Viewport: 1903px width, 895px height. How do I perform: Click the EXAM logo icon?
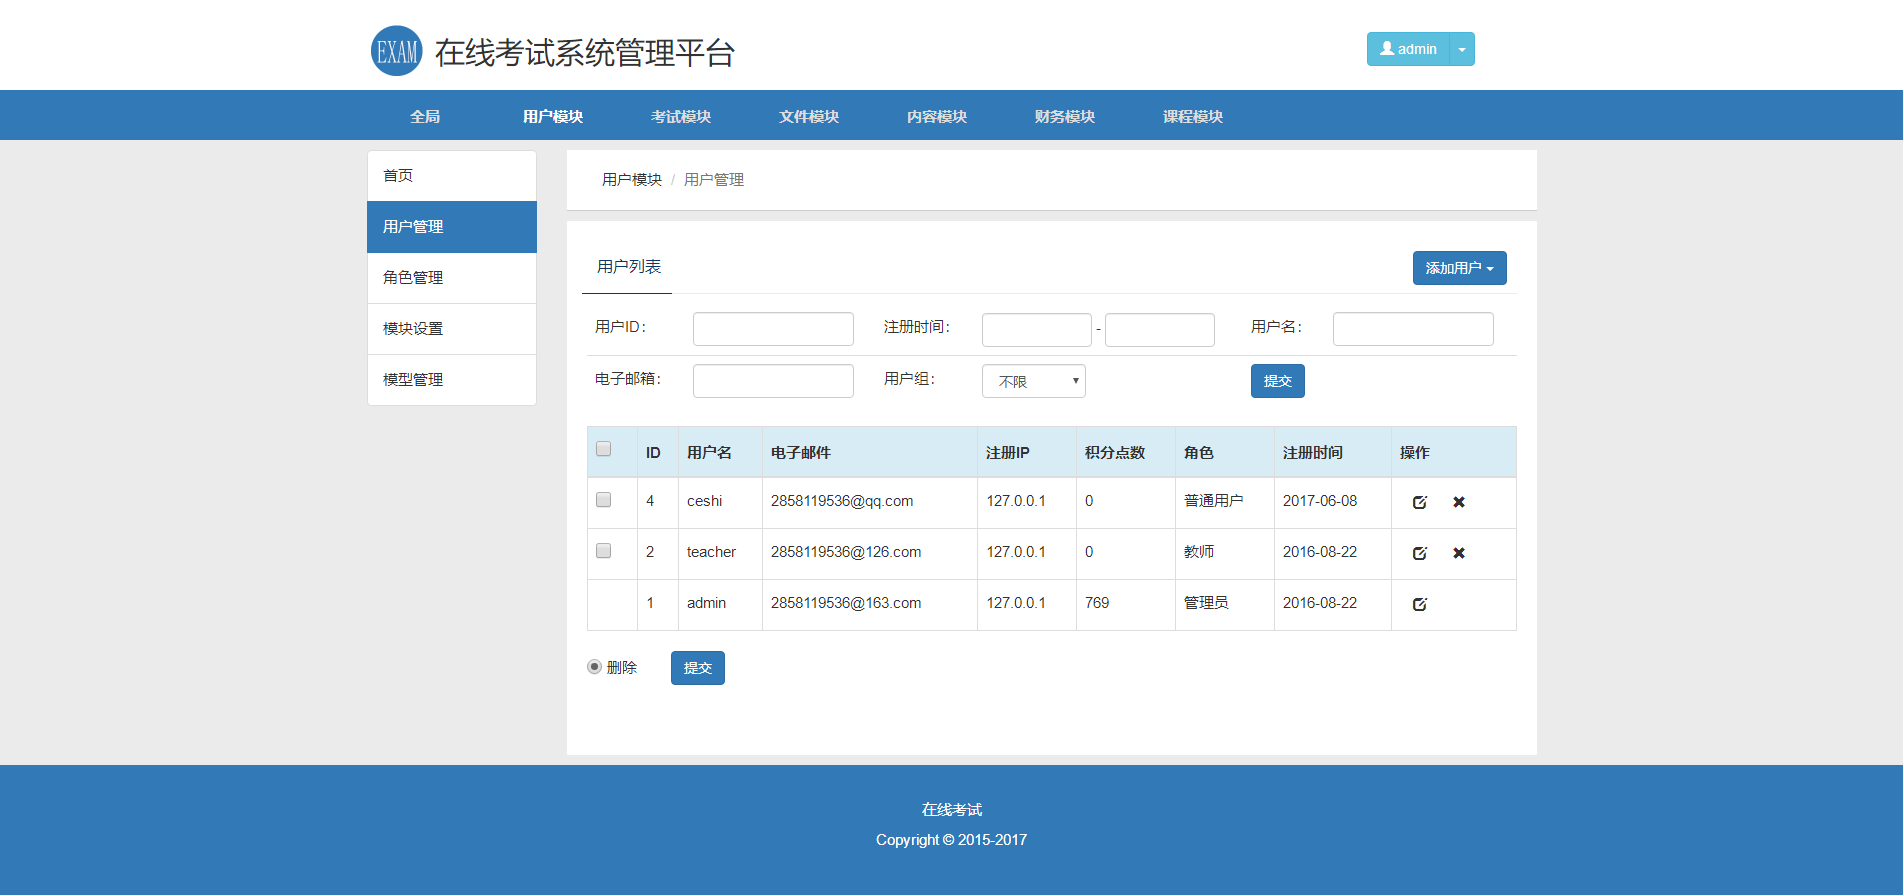click(x=397, y=51)
